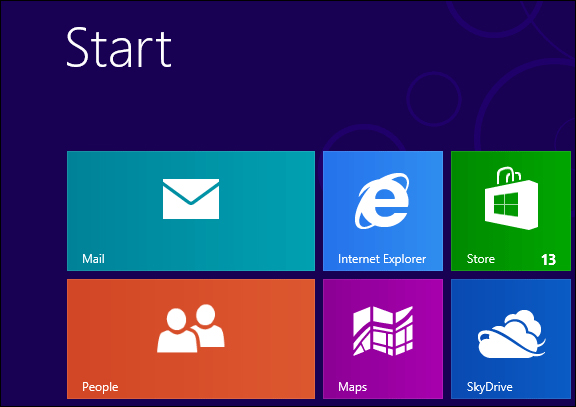Viewport: 576px width, 407px height.
Task: Click the 'Store' label text
Action: click(480, 259)
